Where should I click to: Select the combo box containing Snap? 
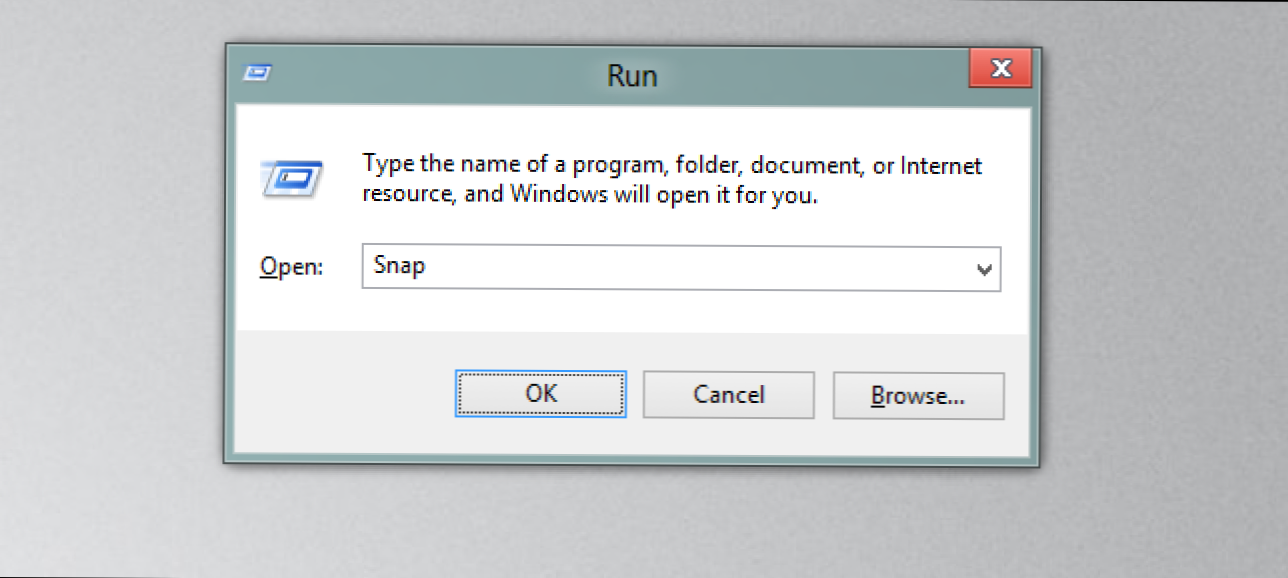[x=681, y=269]
